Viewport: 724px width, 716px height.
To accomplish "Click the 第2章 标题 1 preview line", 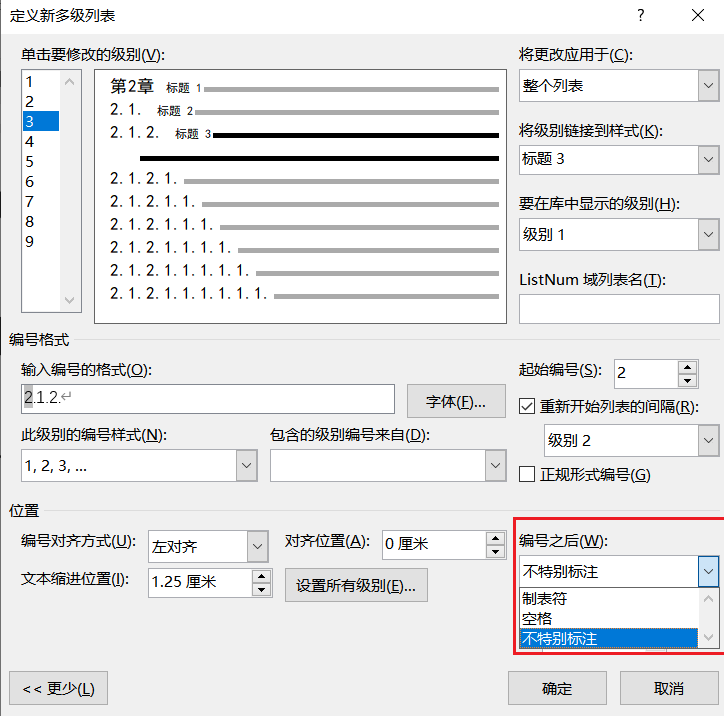I will (304, 87).
